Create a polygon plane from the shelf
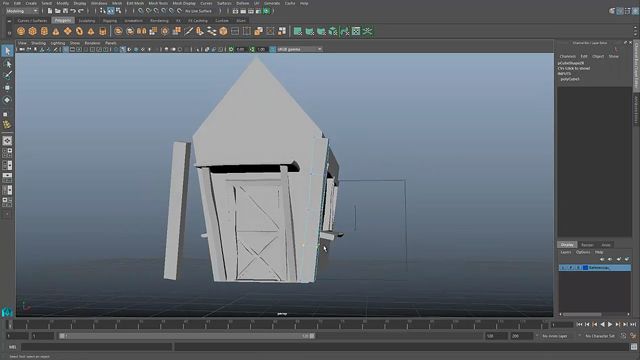This screenshot has height=360, width=640. click(67, 31)
